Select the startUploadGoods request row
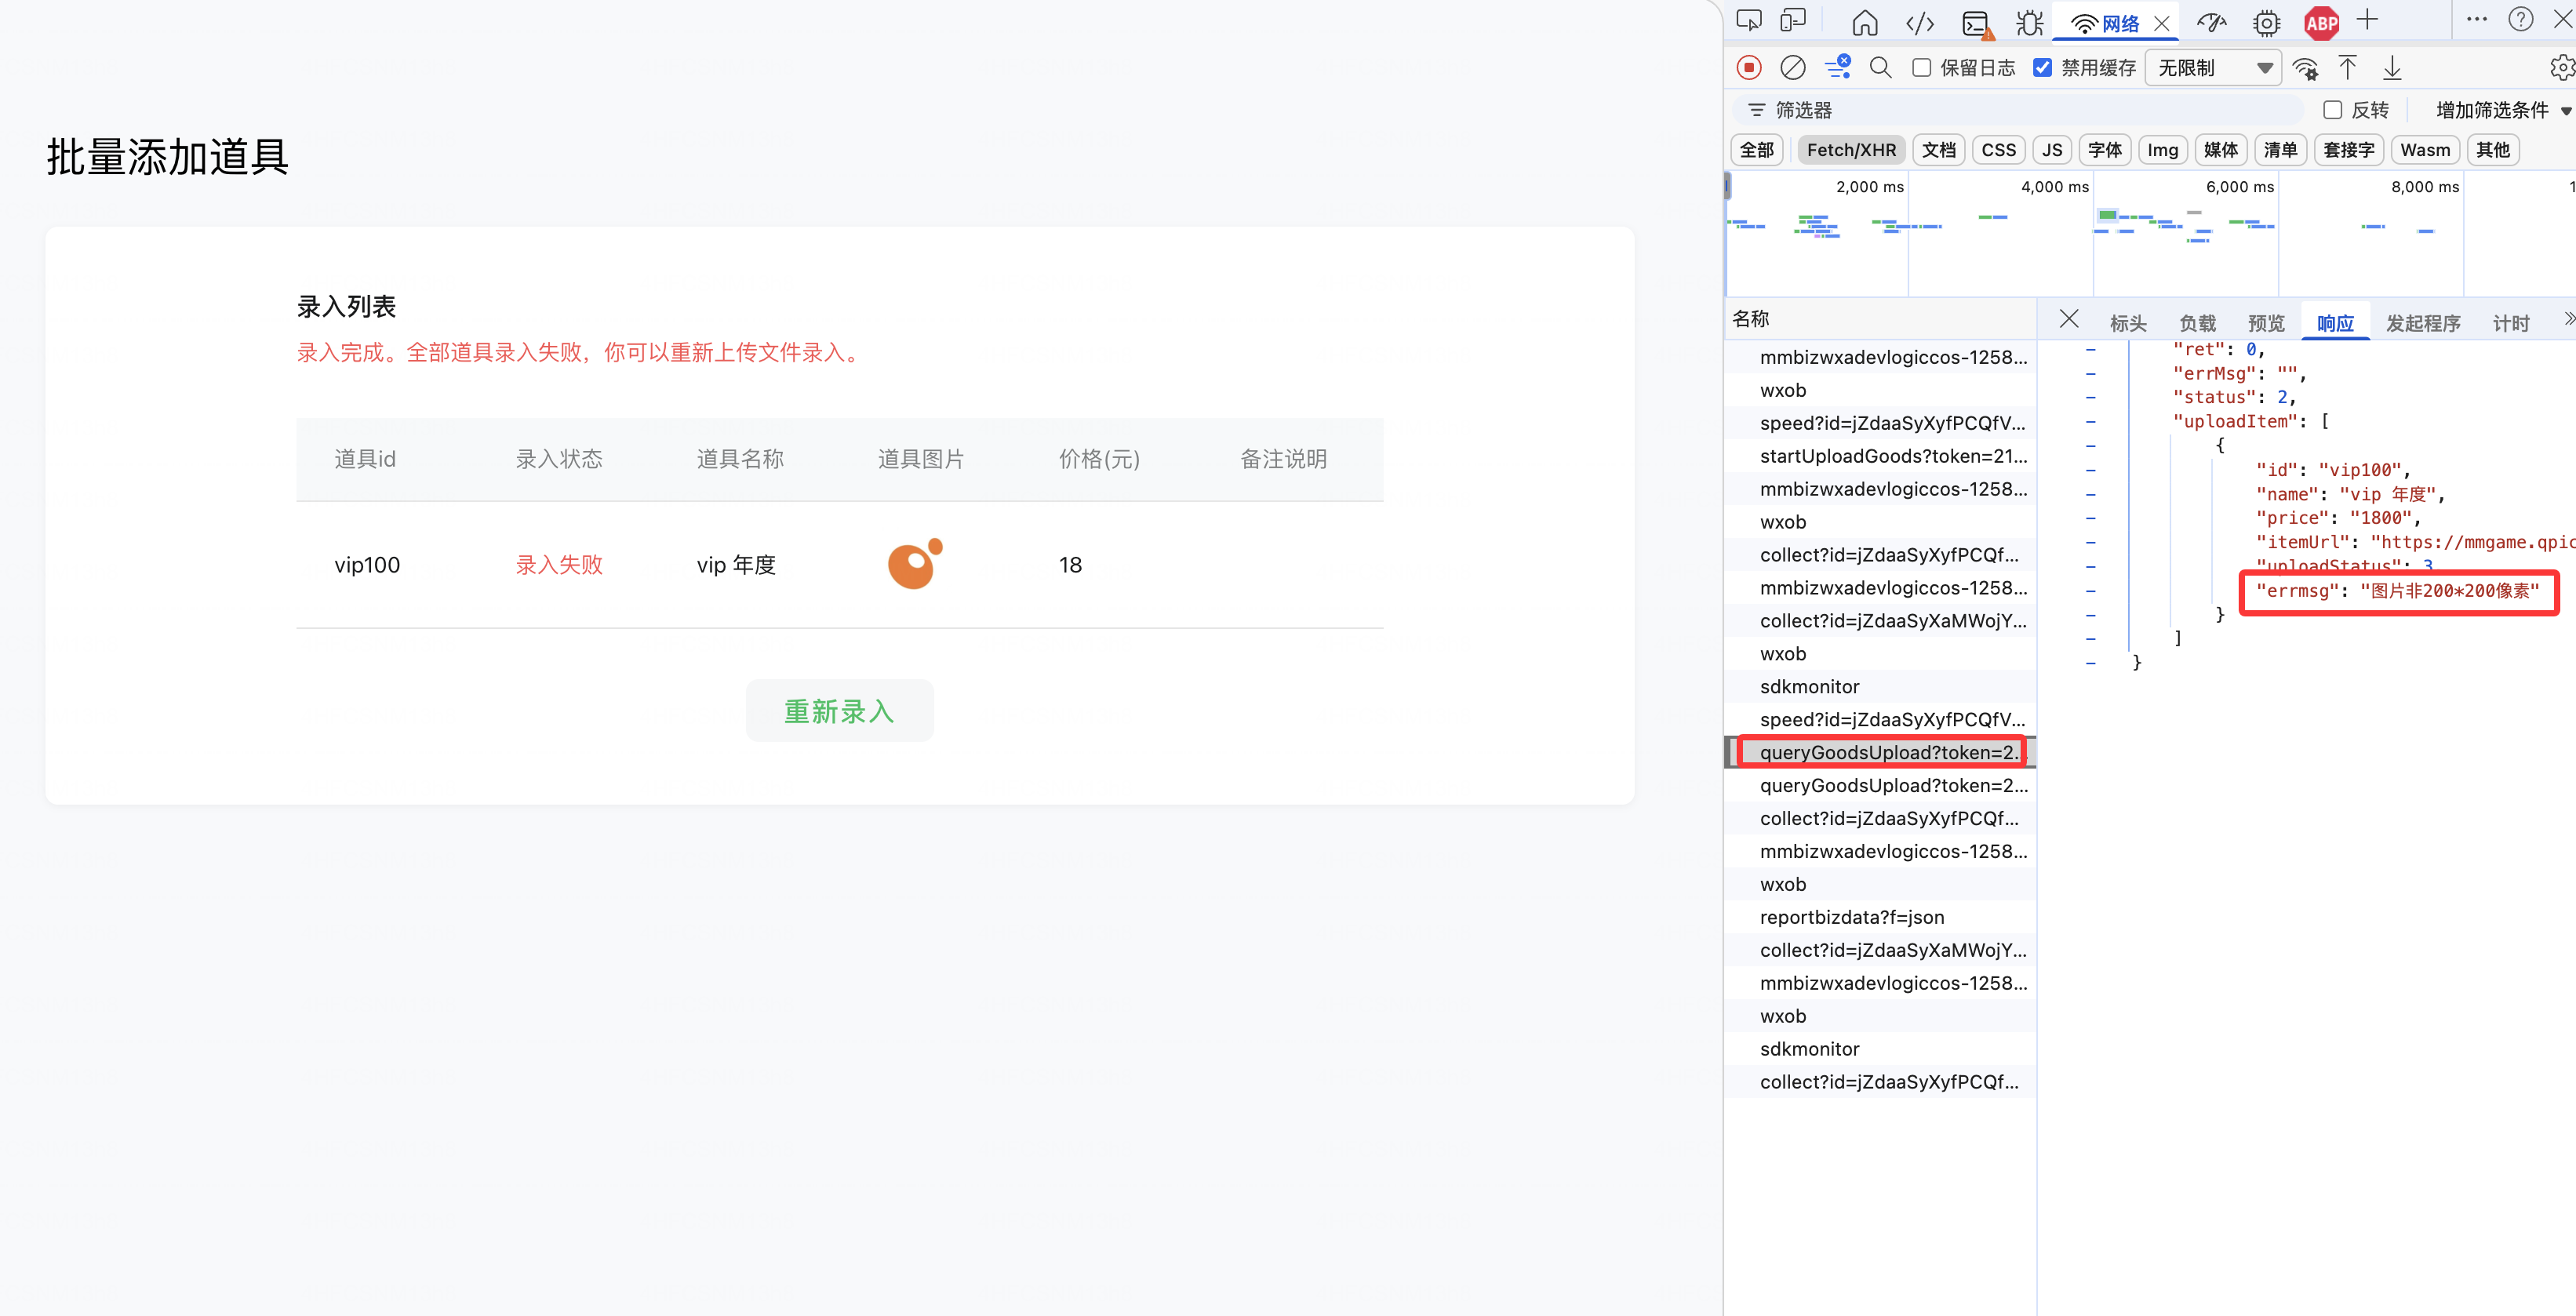2576x1316 pixels. [1892, 456]
